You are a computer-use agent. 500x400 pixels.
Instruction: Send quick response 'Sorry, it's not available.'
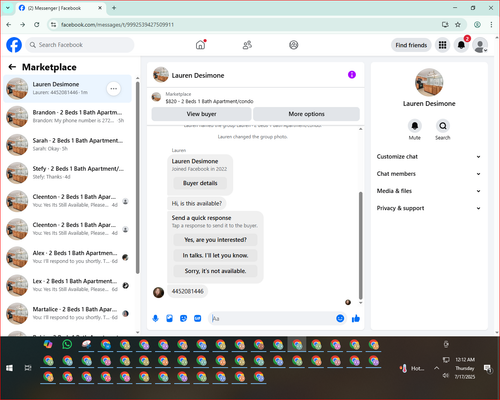point(215,271)
